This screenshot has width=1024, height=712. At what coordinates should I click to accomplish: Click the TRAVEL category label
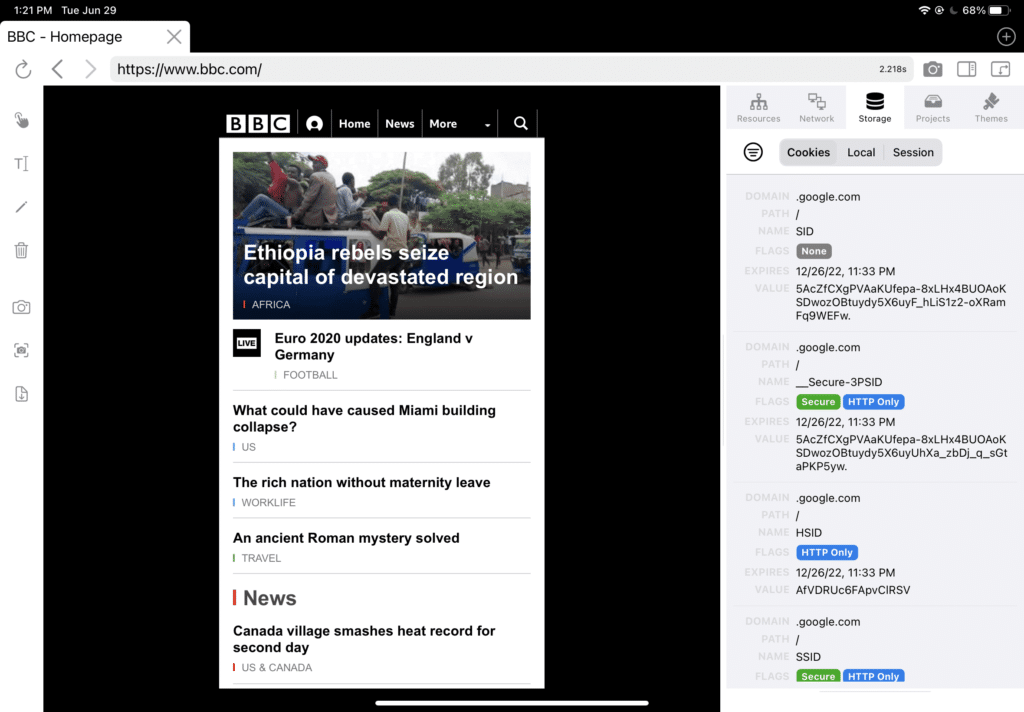click(x=261, y=558)
